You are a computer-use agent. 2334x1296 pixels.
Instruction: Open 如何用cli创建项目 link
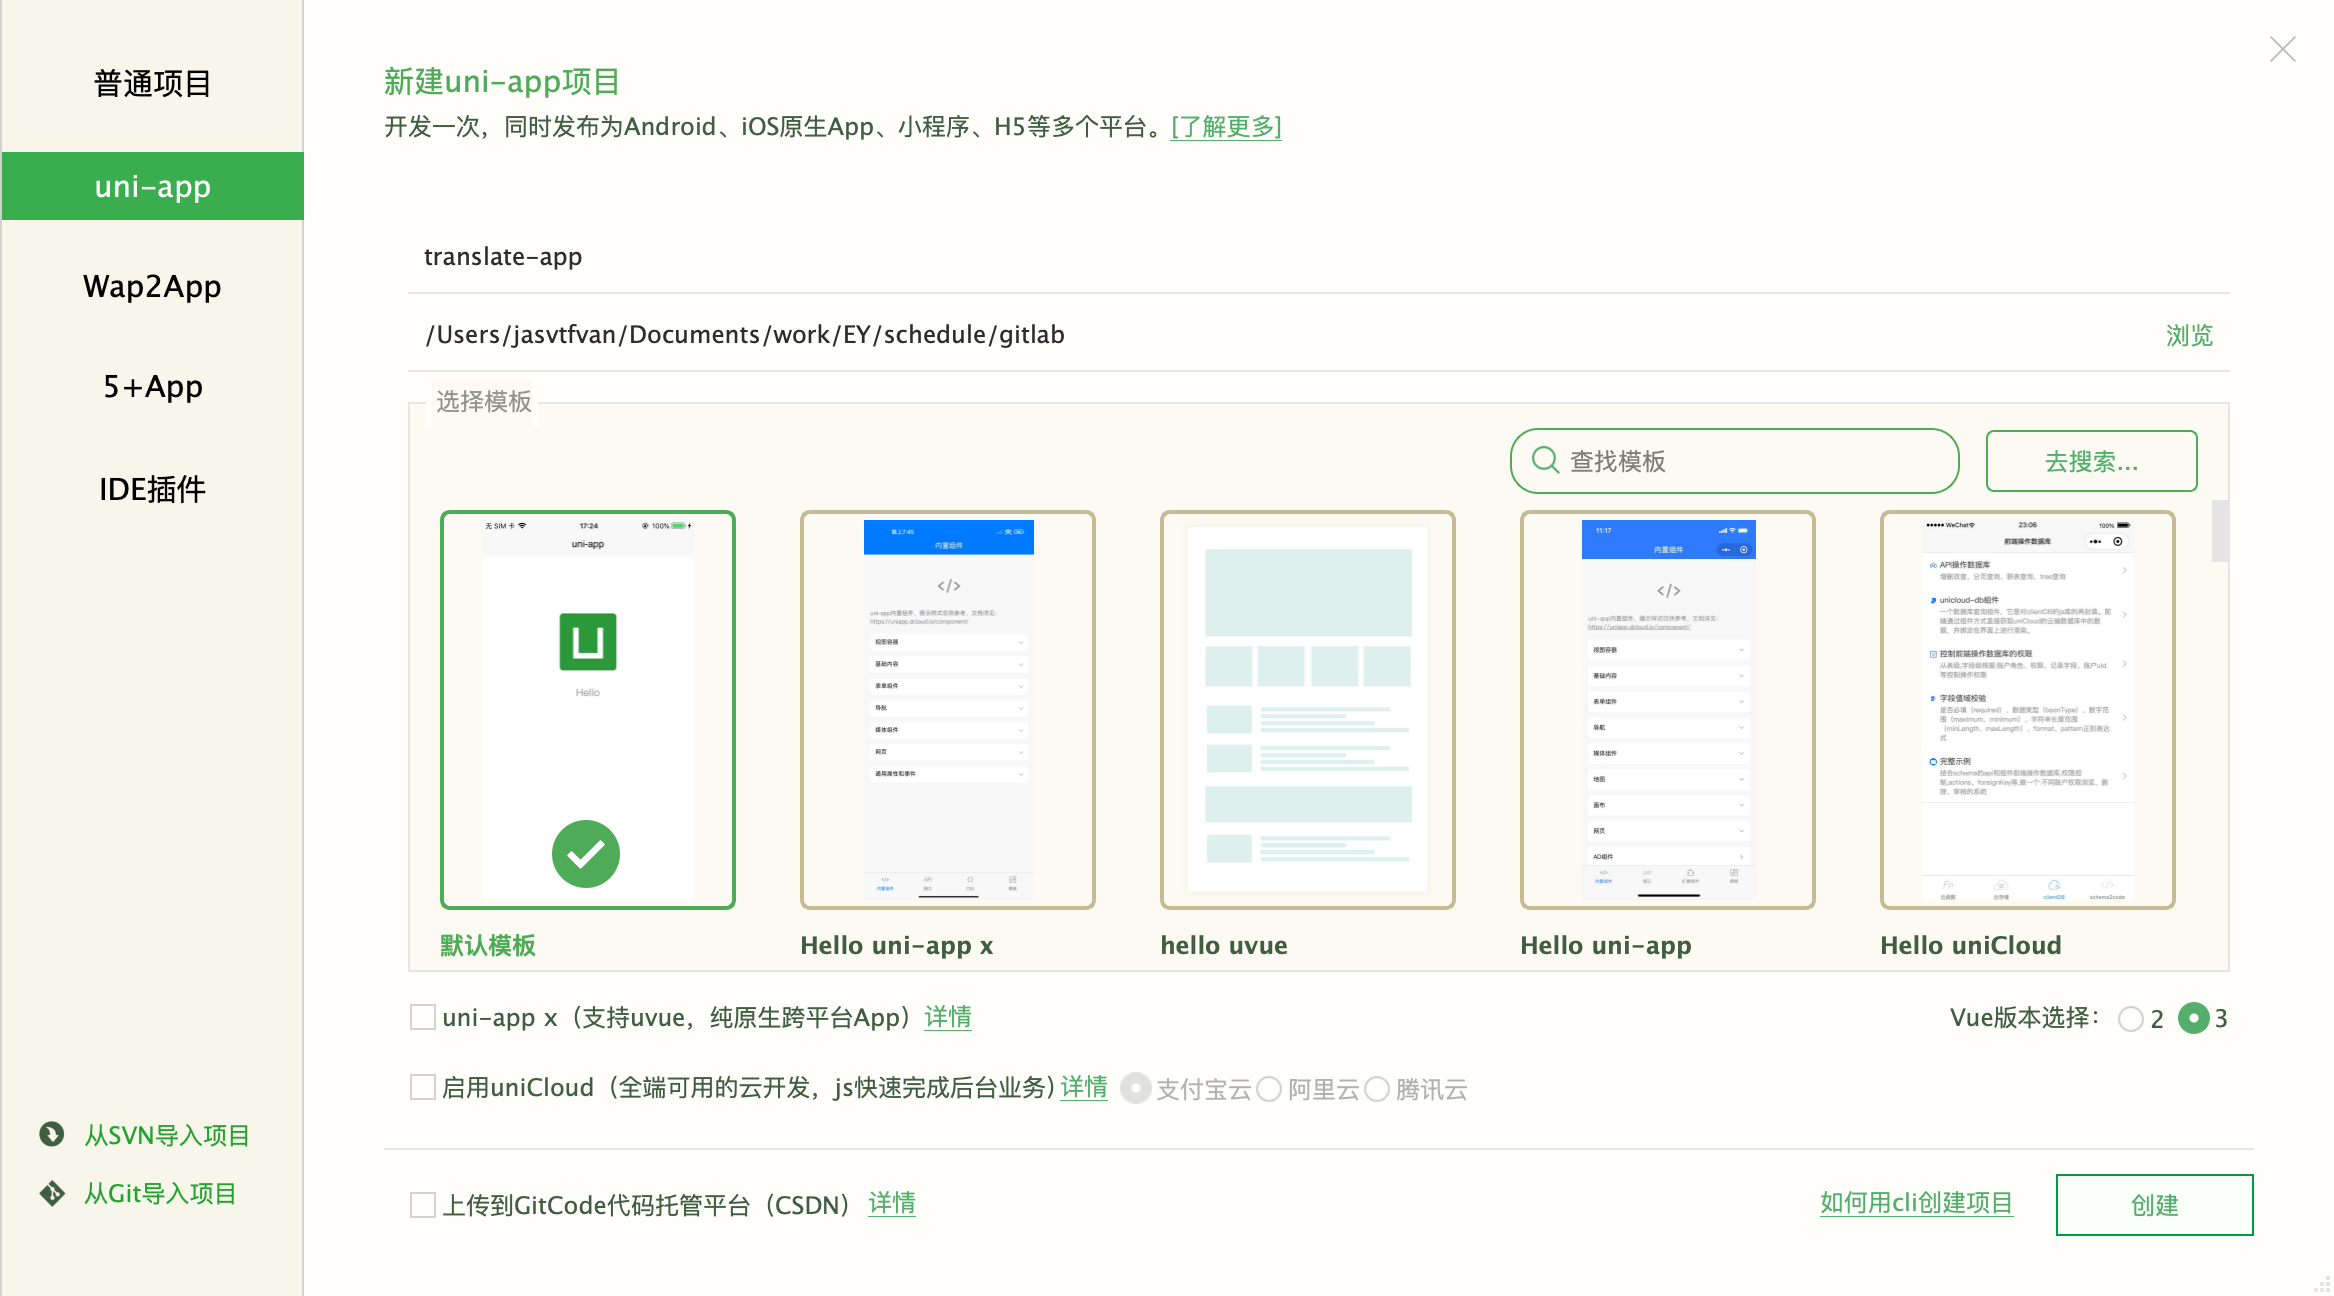(x=1916, y=1203)
